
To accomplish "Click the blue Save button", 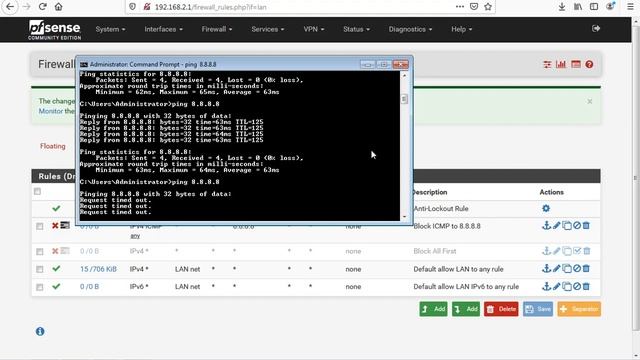I will 538,309.
